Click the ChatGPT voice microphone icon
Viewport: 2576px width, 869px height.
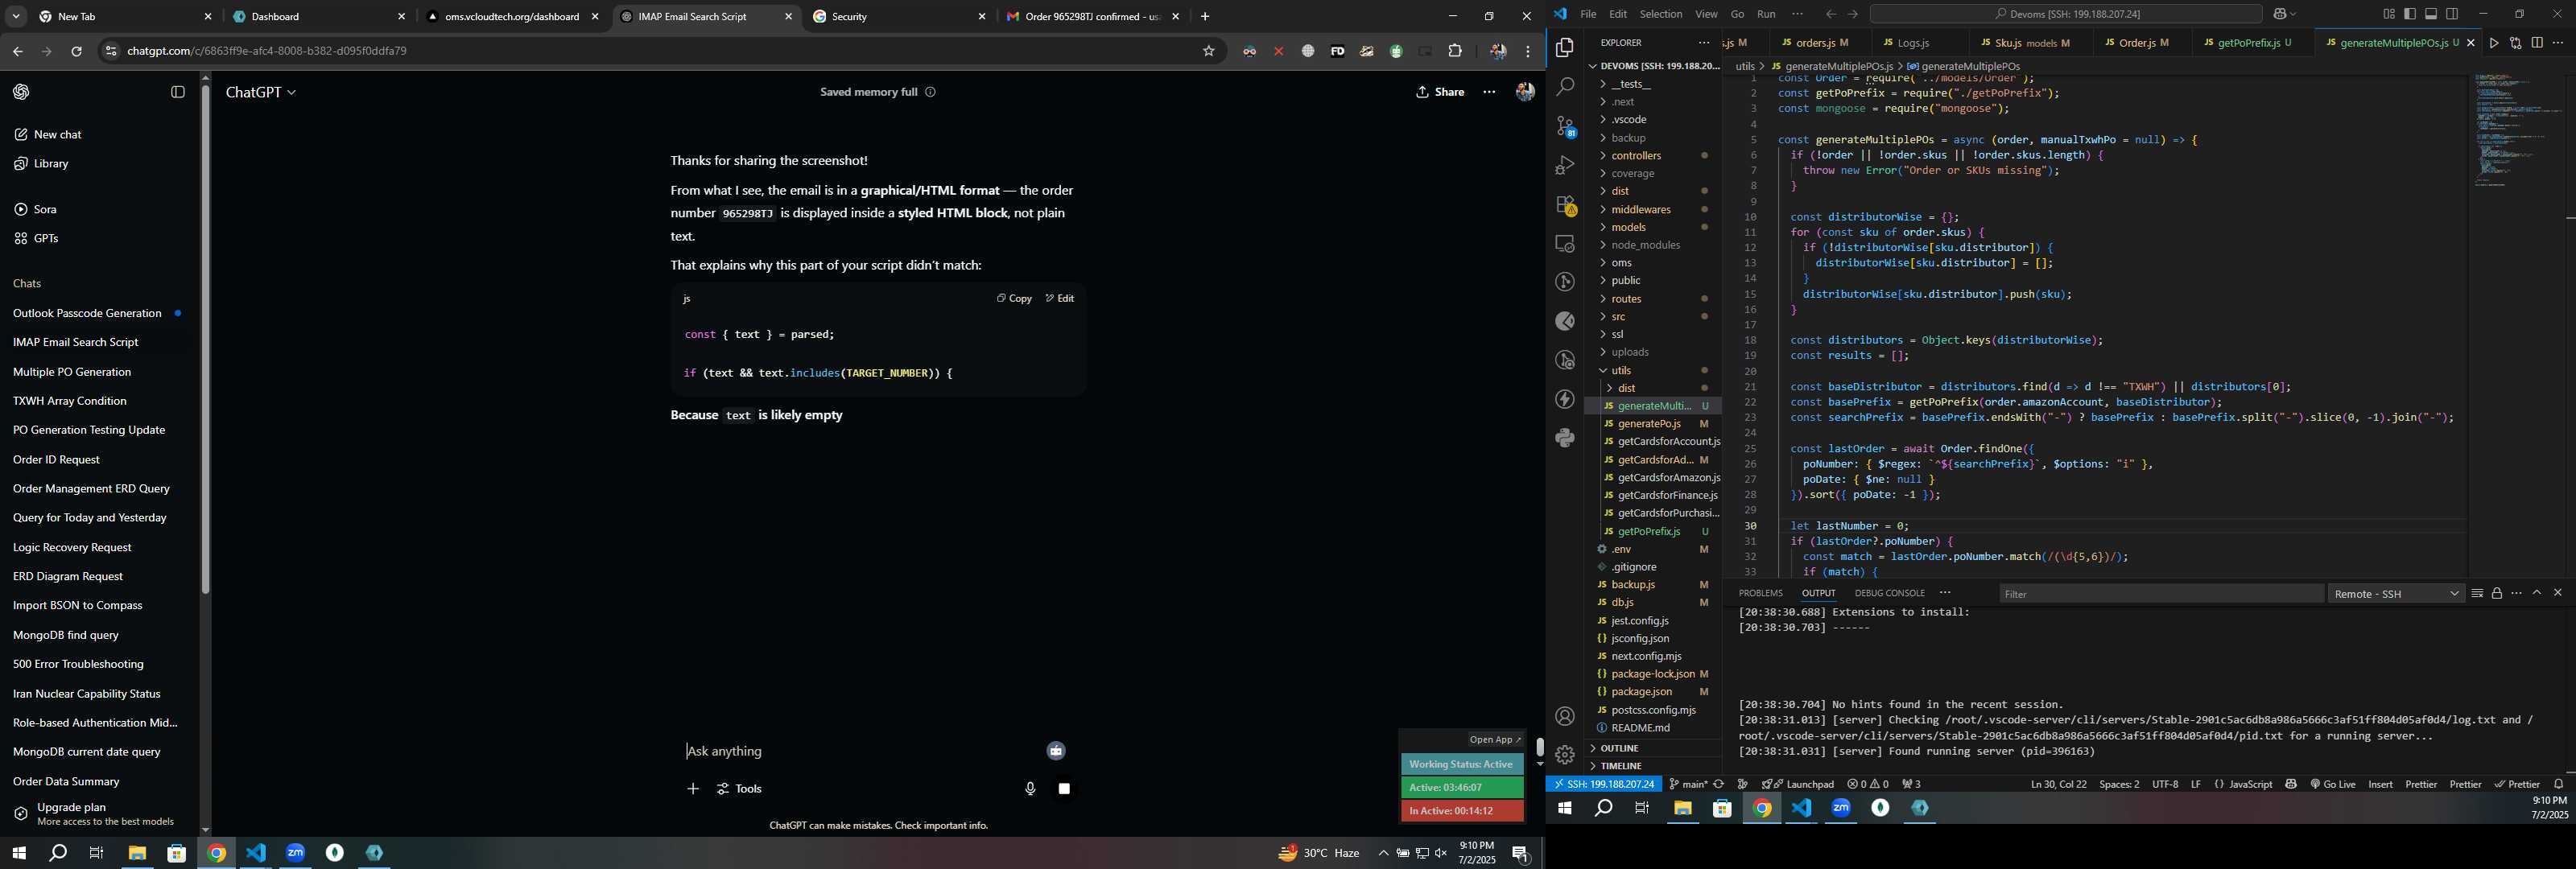1030,789
